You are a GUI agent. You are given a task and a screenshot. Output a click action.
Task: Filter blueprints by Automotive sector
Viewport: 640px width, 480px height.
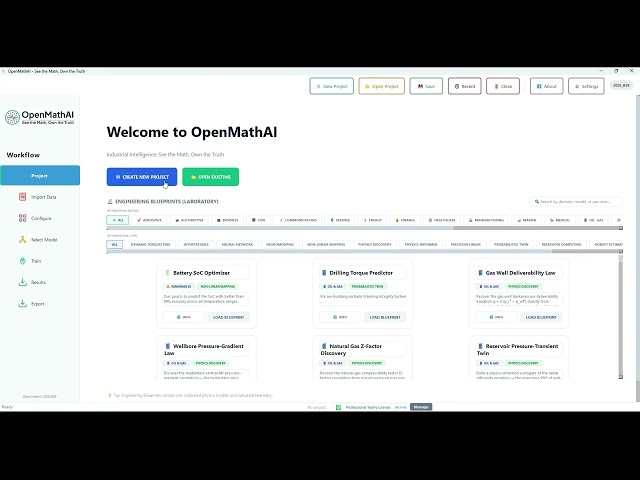pos(189,220)
